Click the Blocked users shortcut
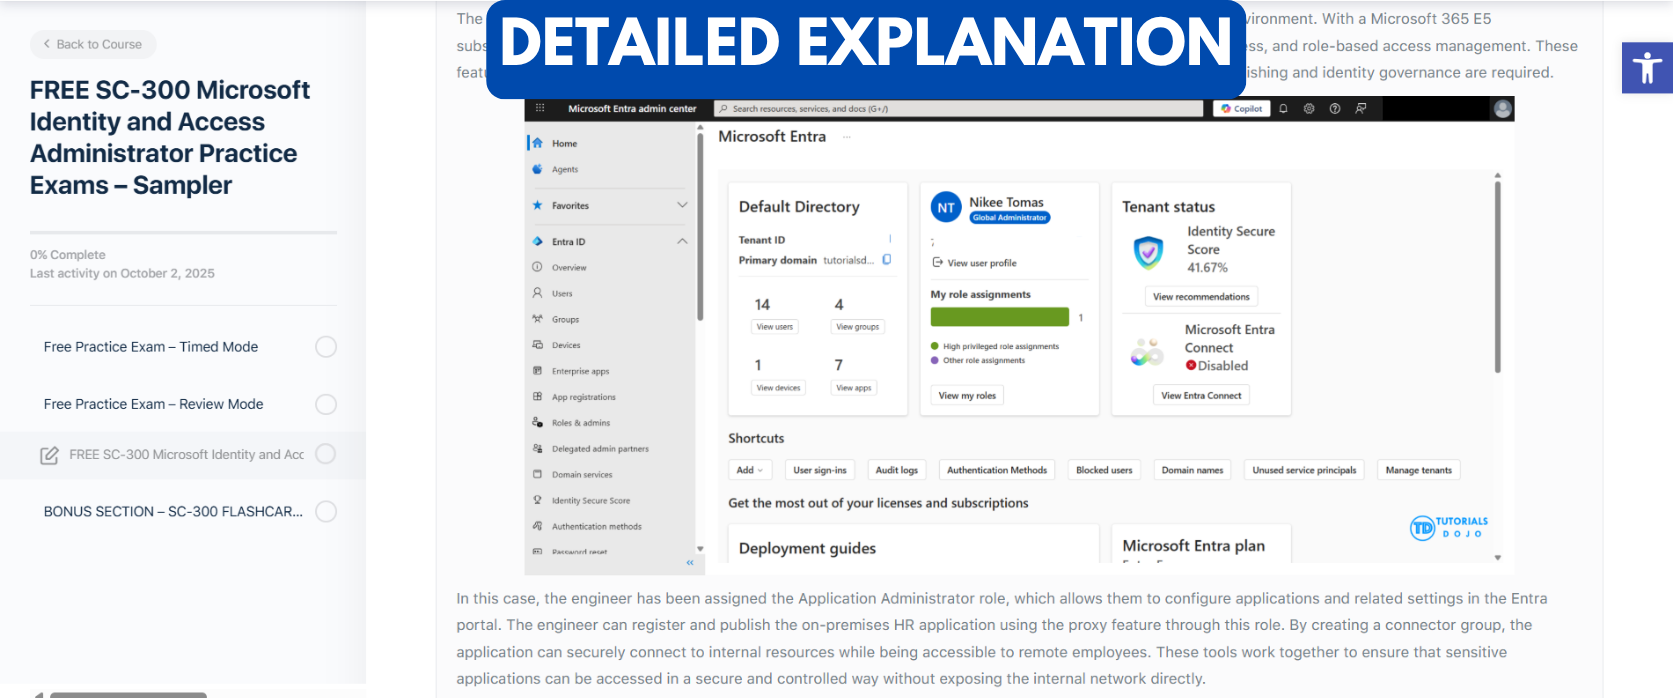The height and width of the screenshot is (698, 1673). [1104, 470]
